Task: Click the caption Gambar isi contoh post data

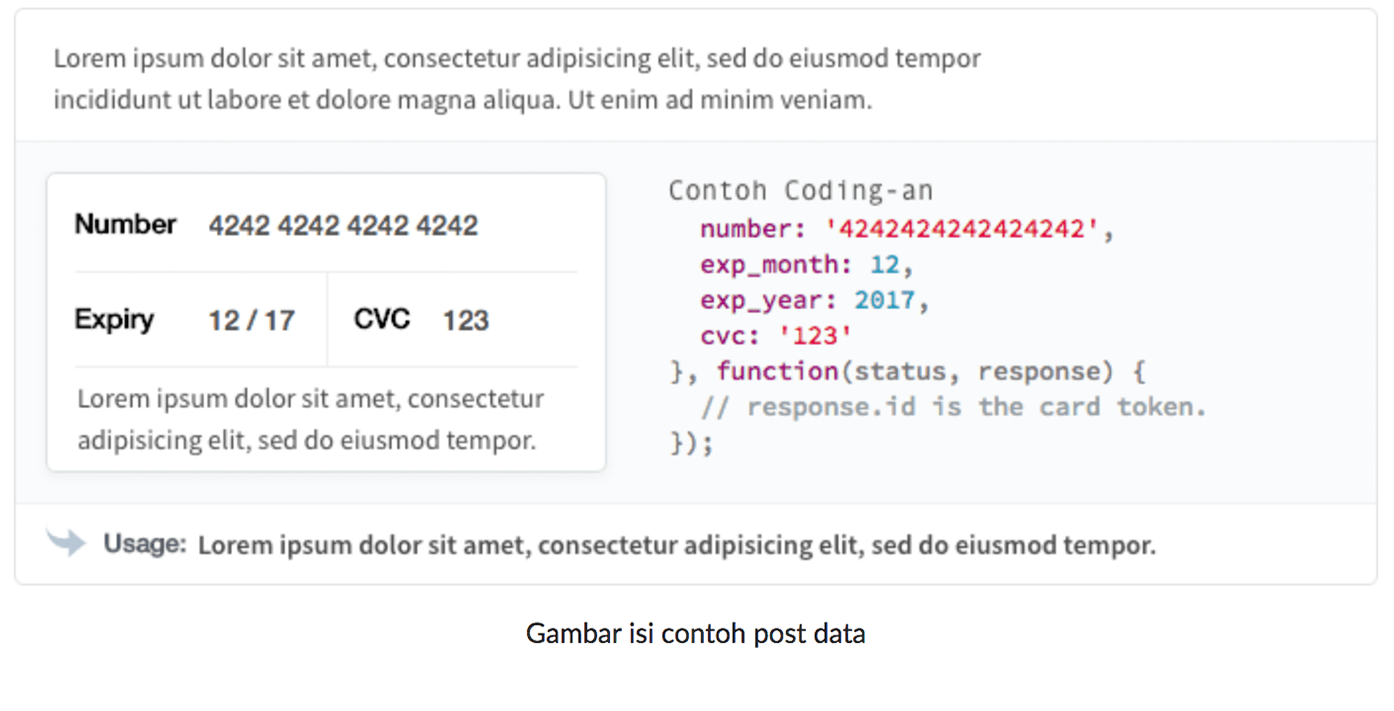Action: pyautogui.click(x=696, y=633)
